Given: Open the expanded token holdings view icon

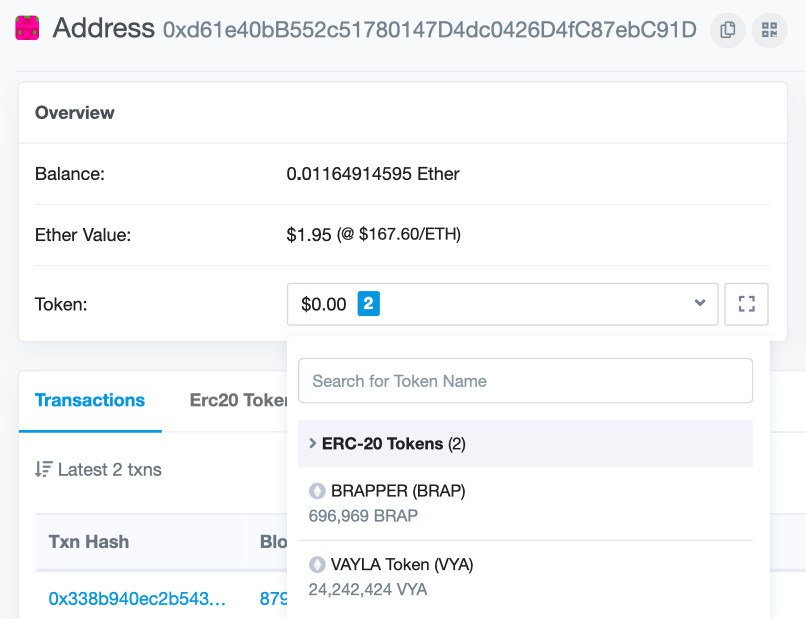Looking at the screenshot, I should point(746,304).
